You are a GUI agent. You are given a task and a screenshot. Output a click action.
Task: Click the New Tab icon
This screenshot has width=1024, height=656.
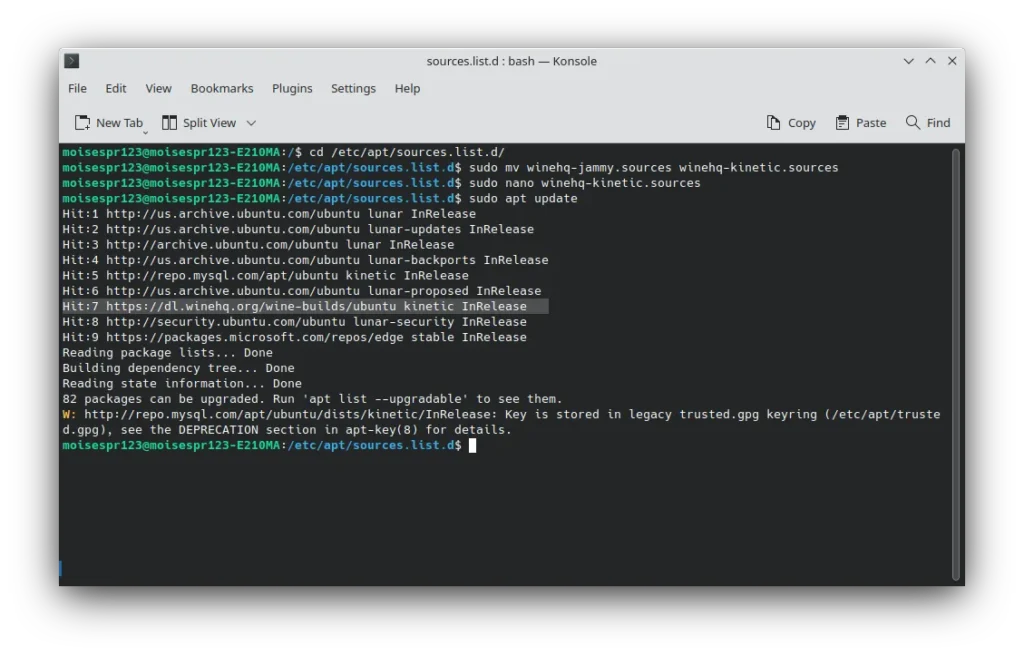pos(82,123)
